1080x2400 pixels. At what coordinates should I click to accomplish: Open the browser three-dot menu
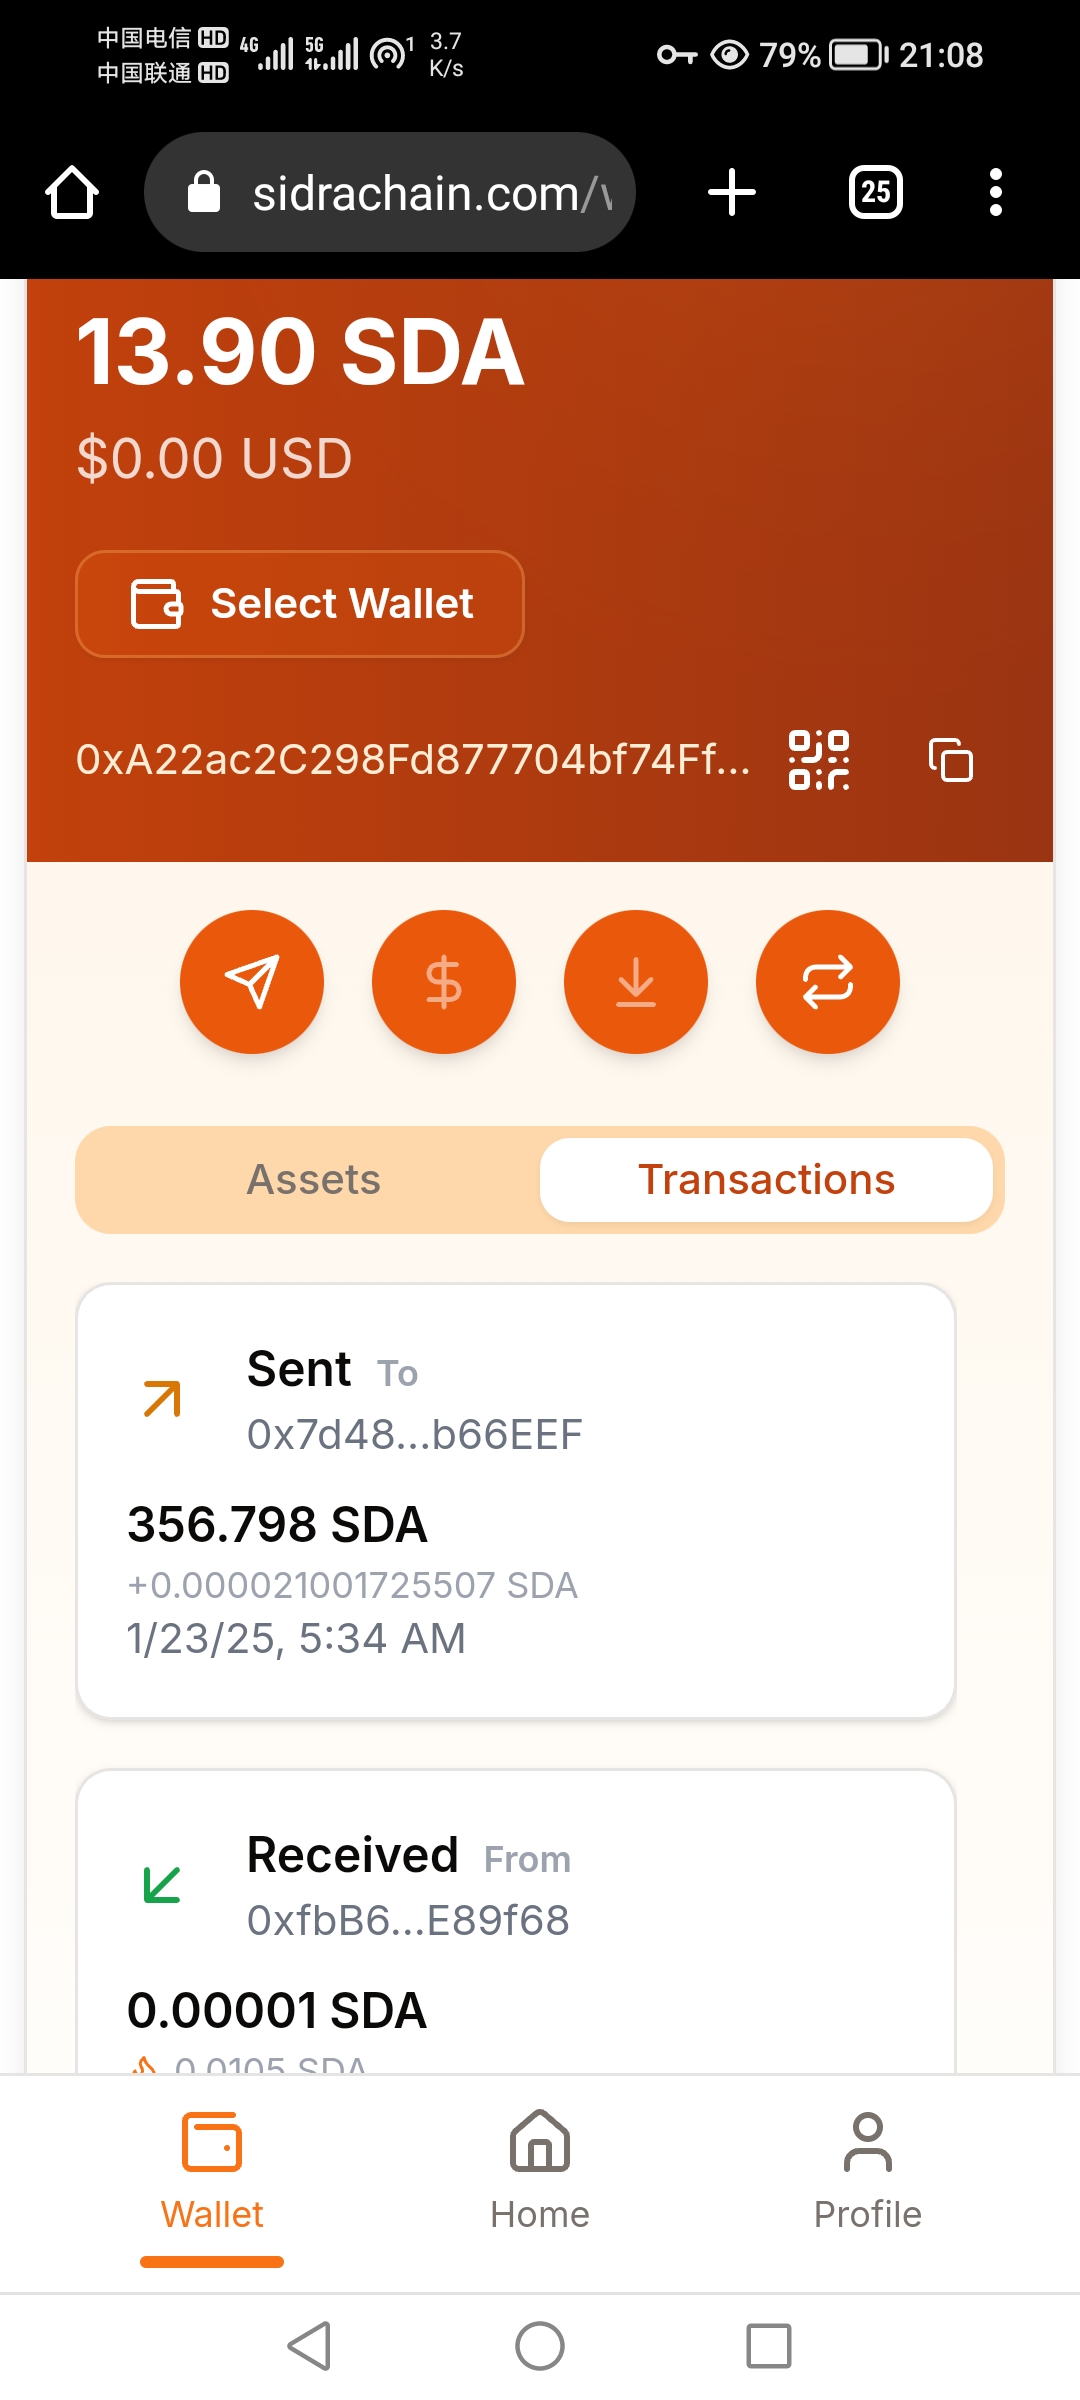tap(995, 192)
